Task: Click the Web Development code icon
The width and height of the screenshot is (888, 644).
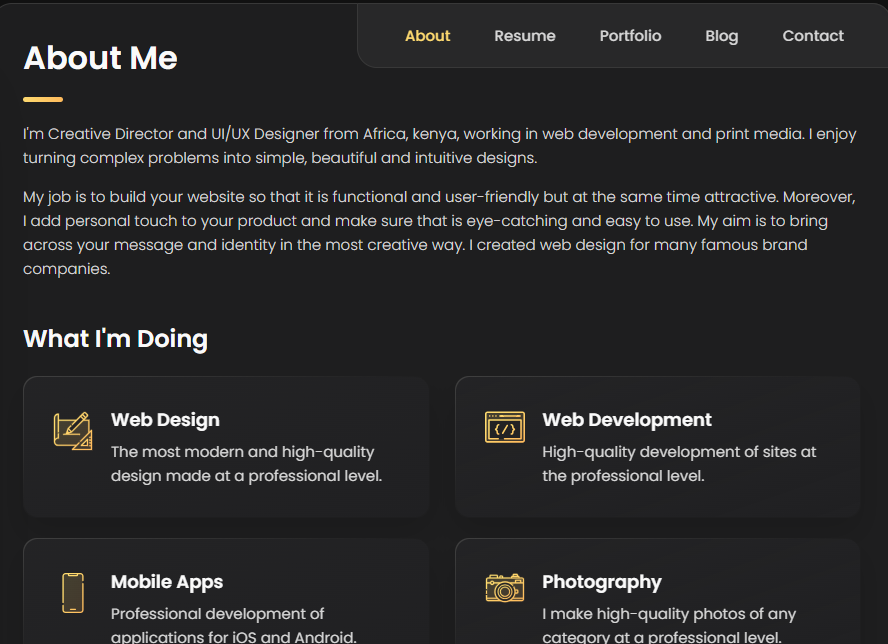Action: tap(504, 427)
